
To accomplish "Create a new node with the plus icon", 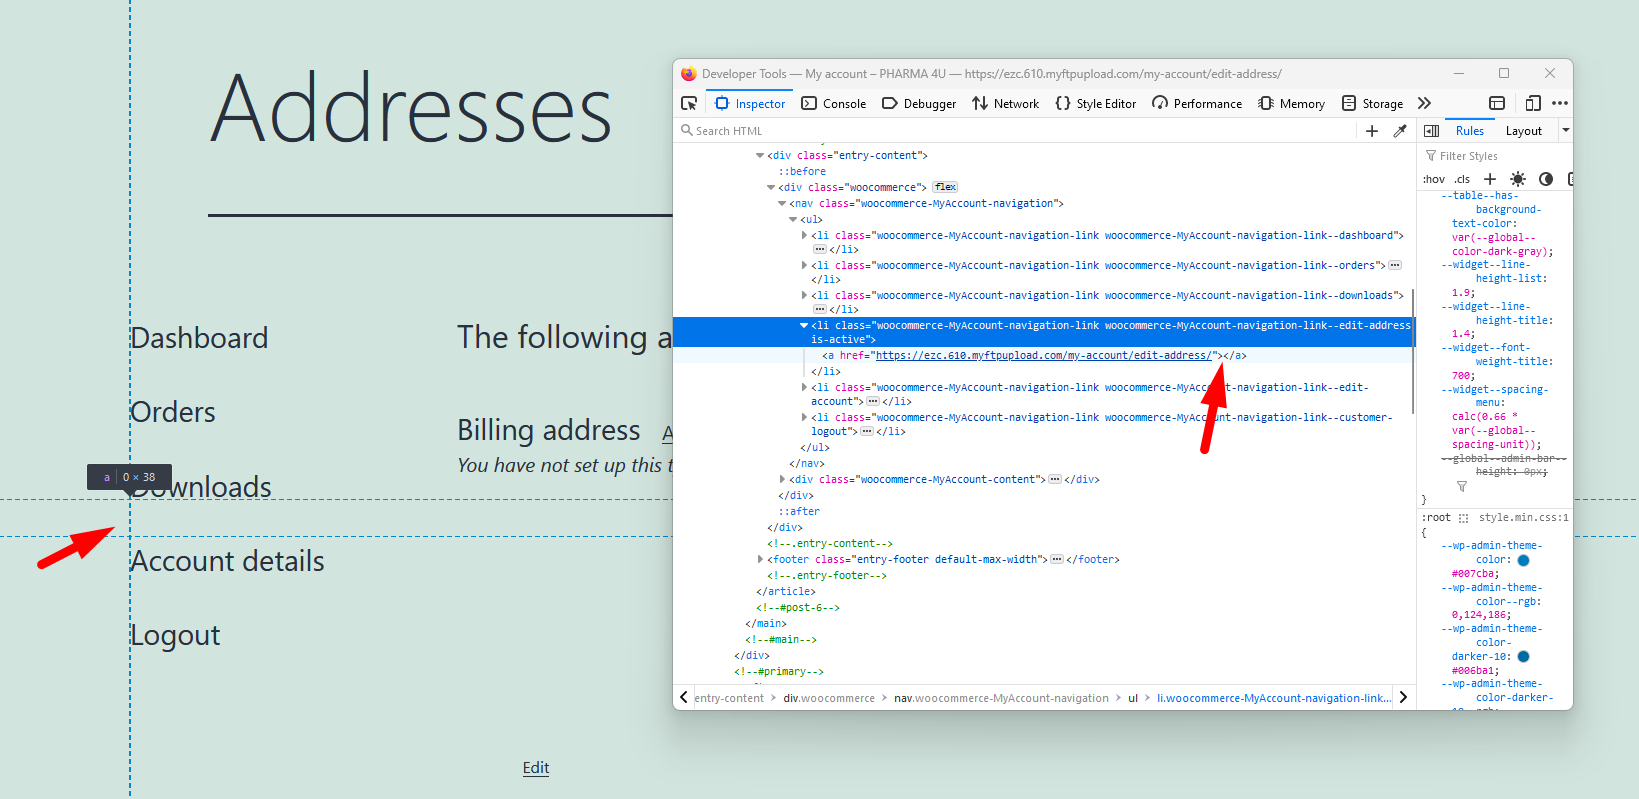I will tap(1372, 131).
